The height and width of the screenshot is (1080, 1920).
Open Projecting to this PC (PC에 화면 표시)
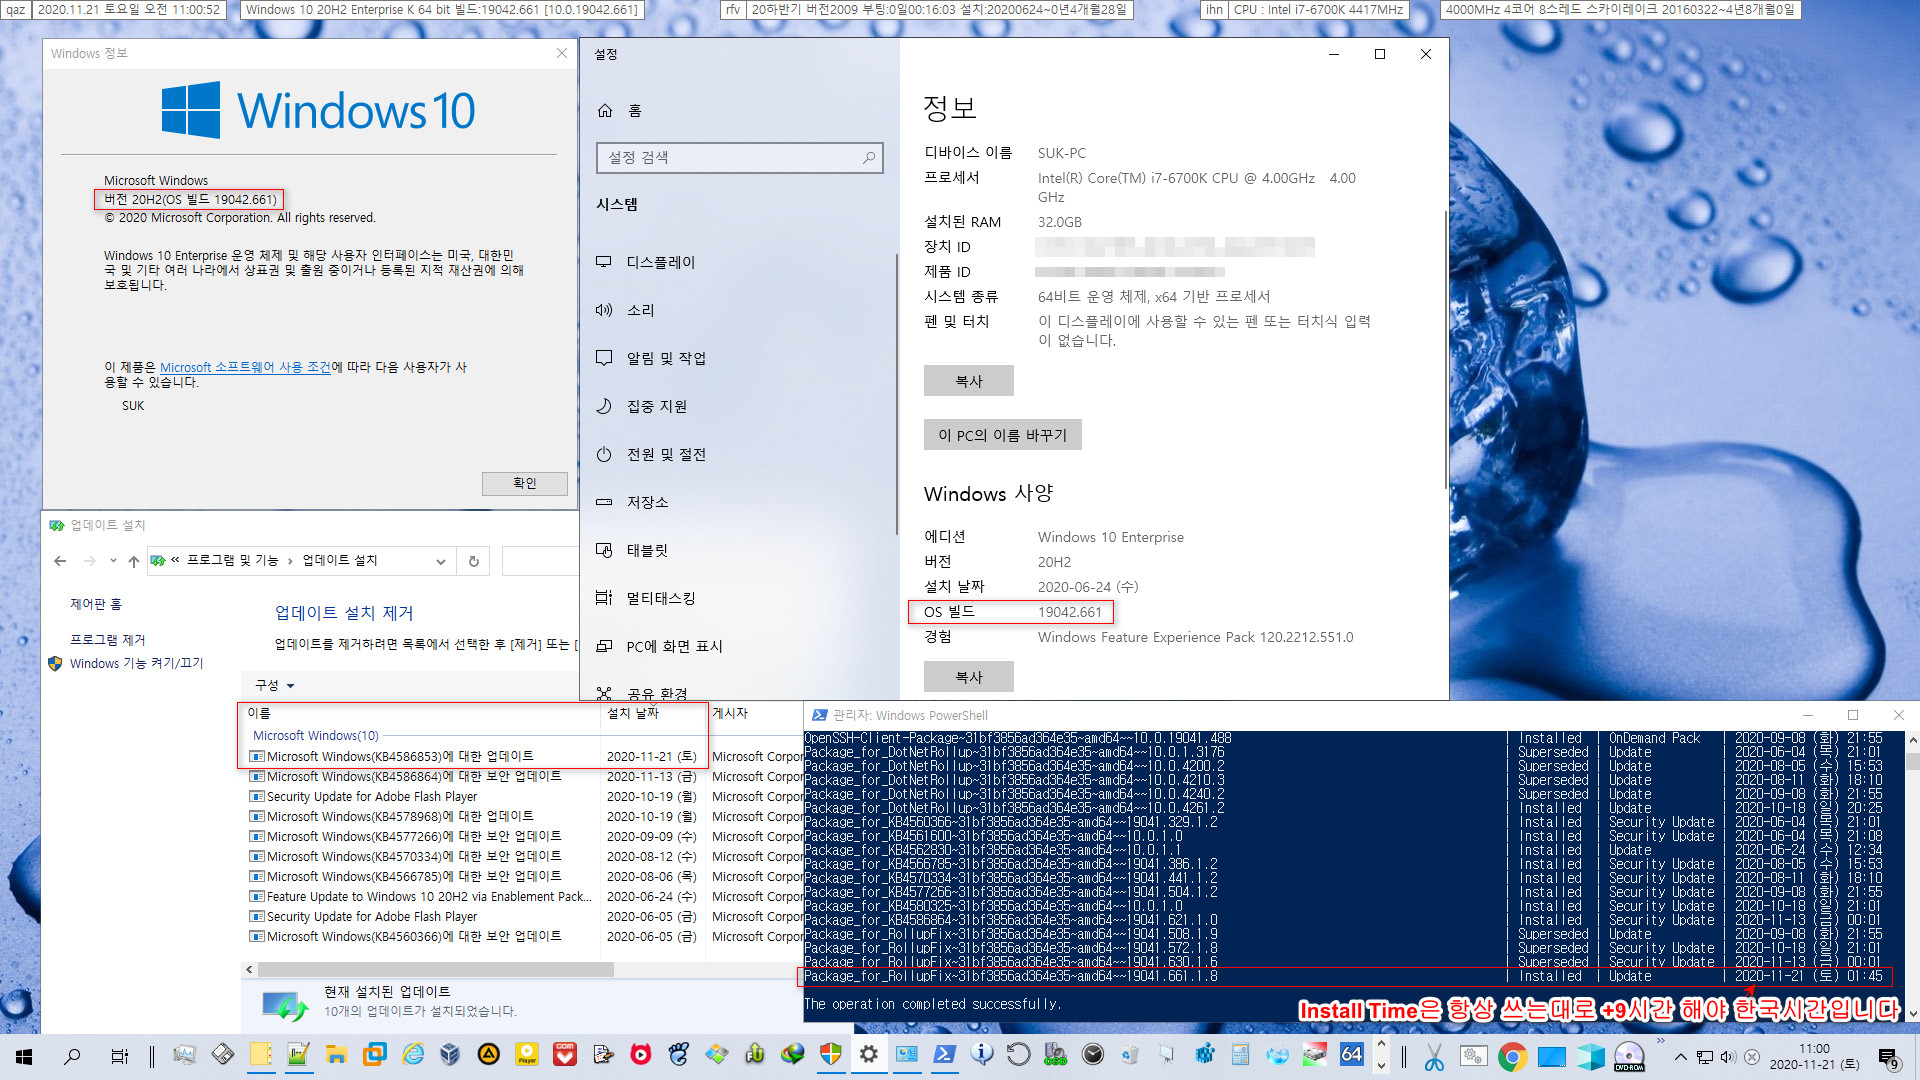pyautogui.click(x=659, y=646)
